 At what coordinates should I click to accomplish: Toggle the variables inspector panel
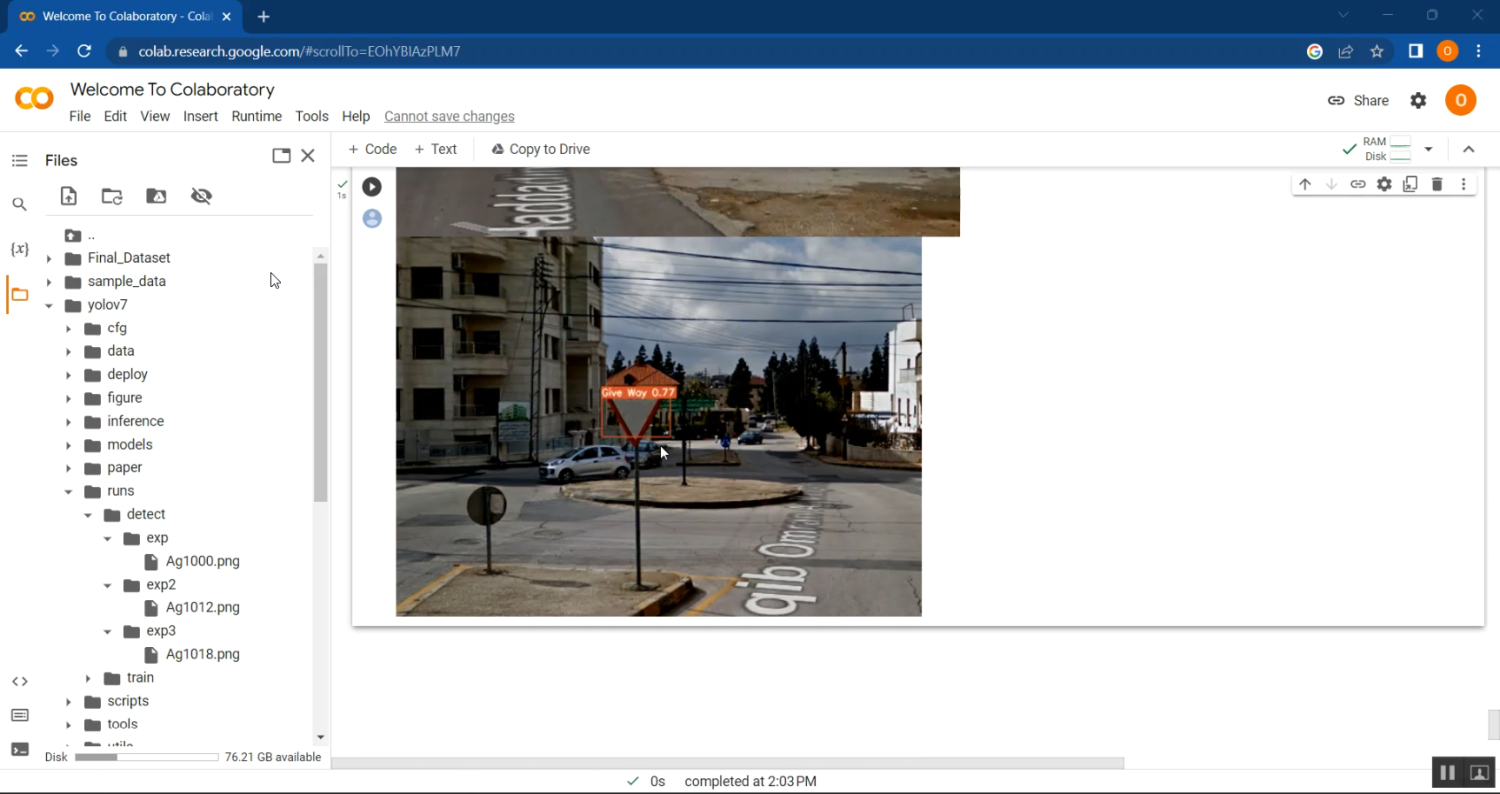(x=19, y=249)
